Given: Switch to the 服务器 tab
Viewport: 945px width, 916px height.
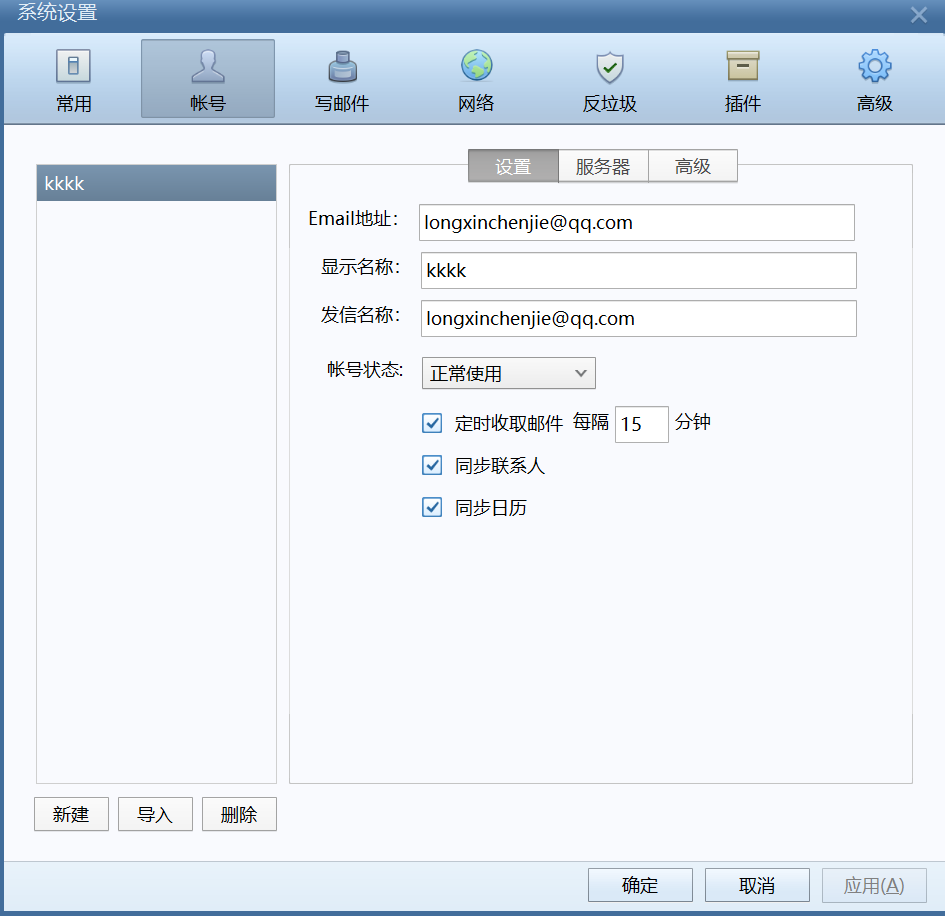Looking at the screenshot, I should pos(603,166).
